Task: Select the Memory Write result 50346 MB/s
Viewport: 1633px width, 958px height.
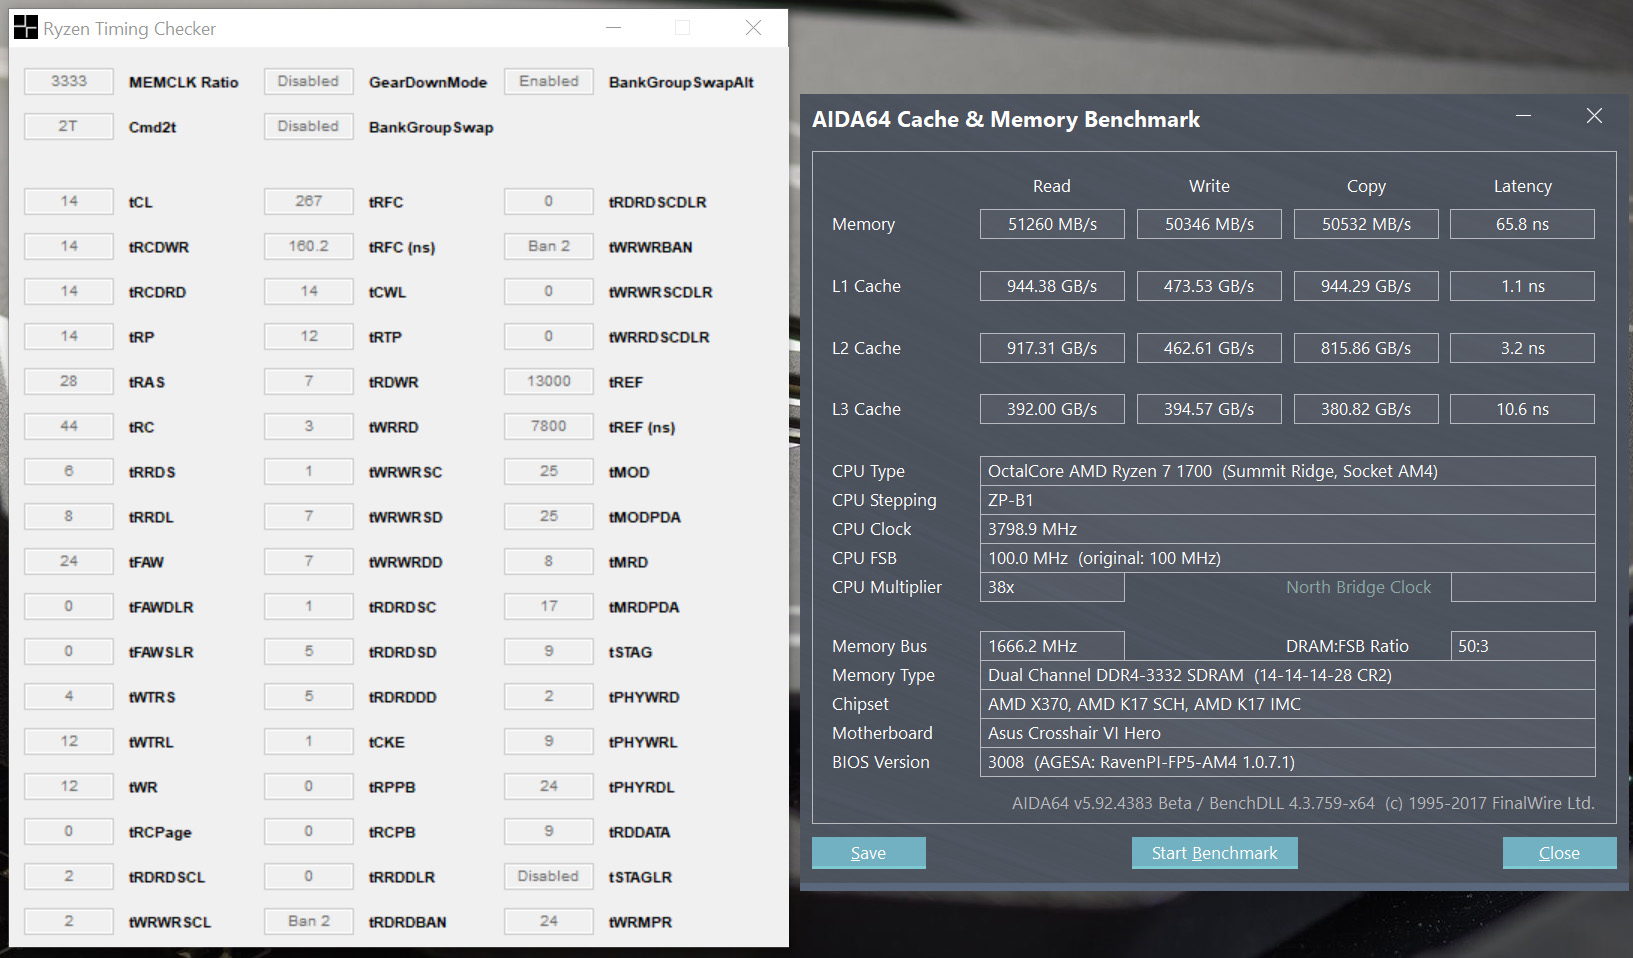Action: (x=1209, y=224)
